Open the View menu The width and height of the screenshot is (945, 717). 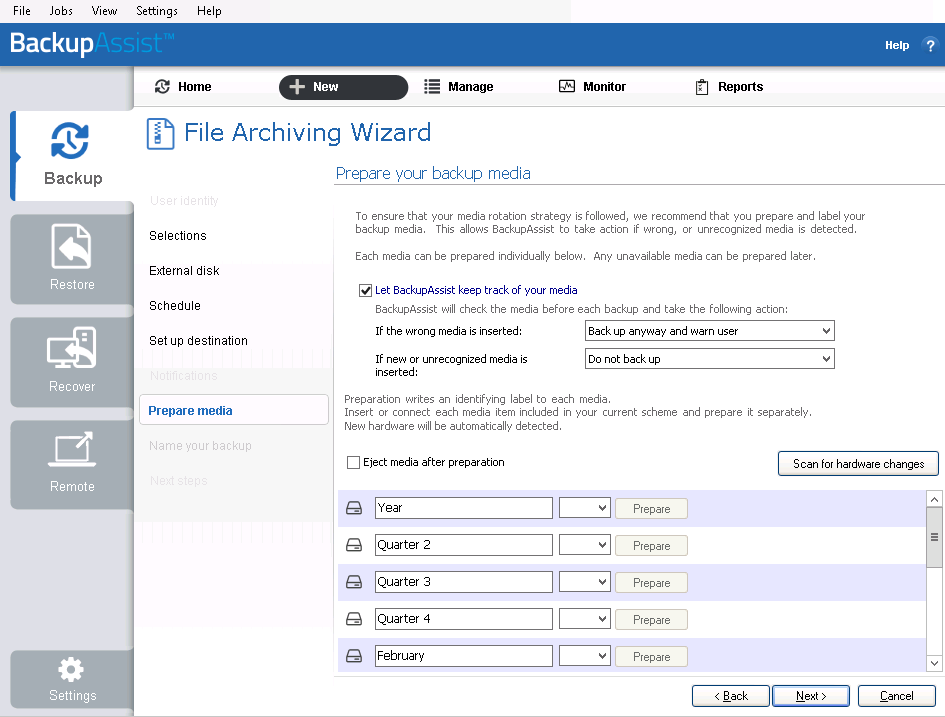pos(104,11)
